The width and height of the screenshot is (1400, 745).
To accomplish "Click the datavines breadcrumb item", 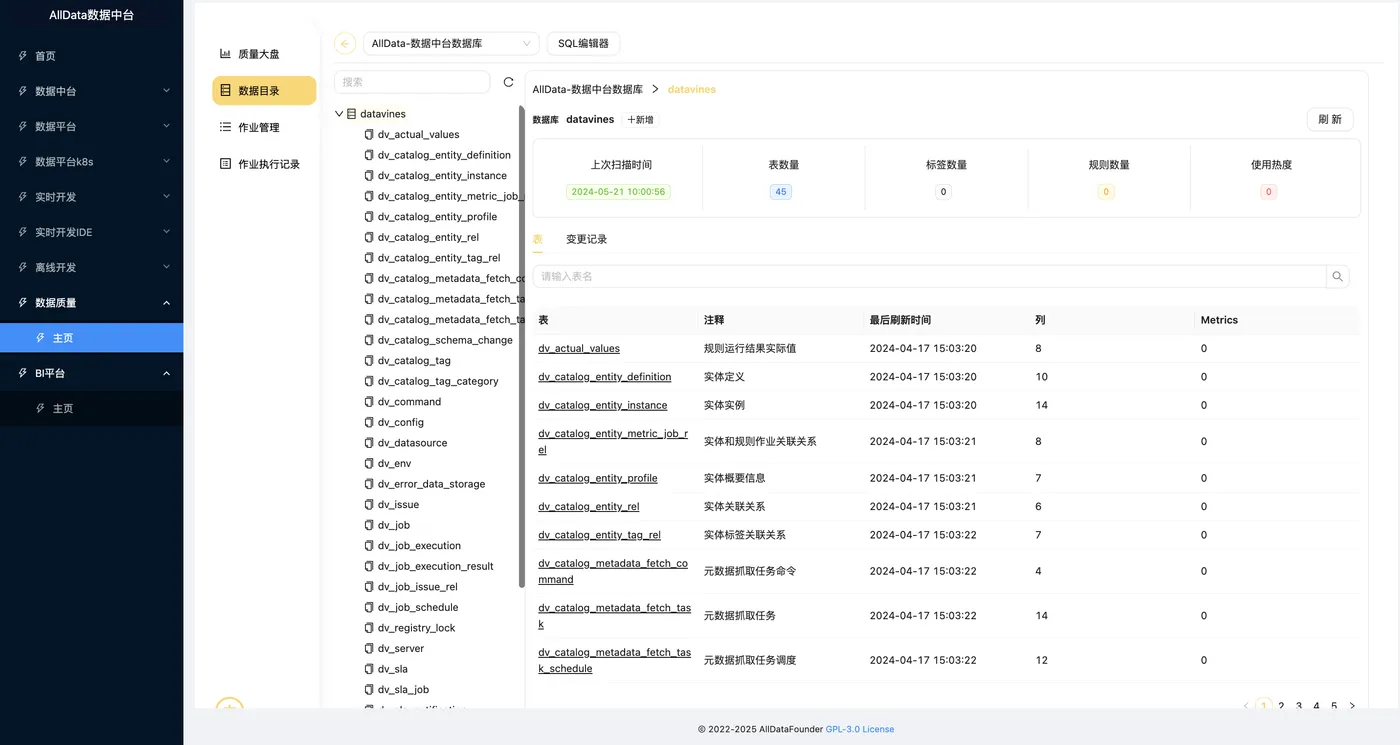I will [692, 90].
